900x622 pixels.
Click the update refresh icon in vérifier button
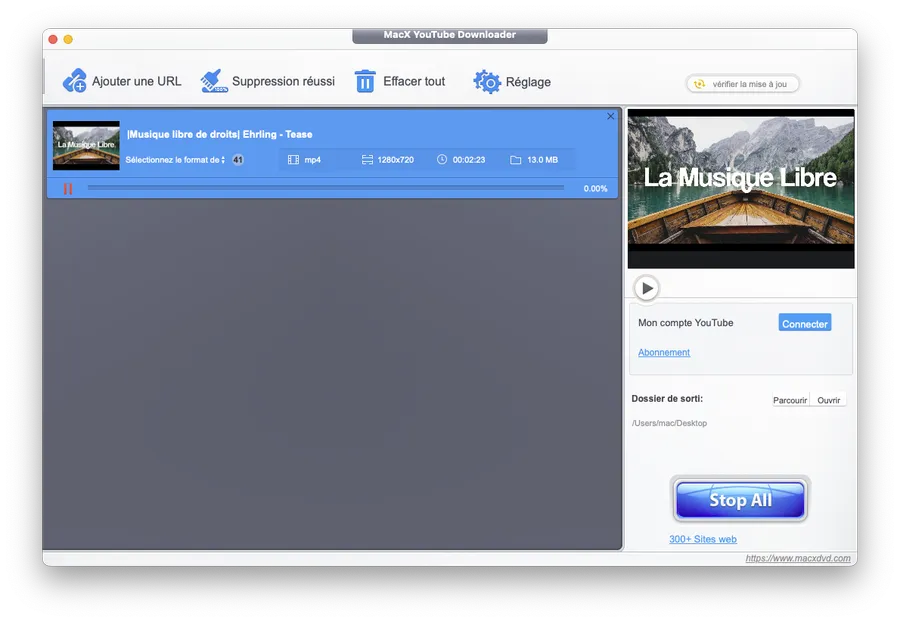tap(699, 84)
